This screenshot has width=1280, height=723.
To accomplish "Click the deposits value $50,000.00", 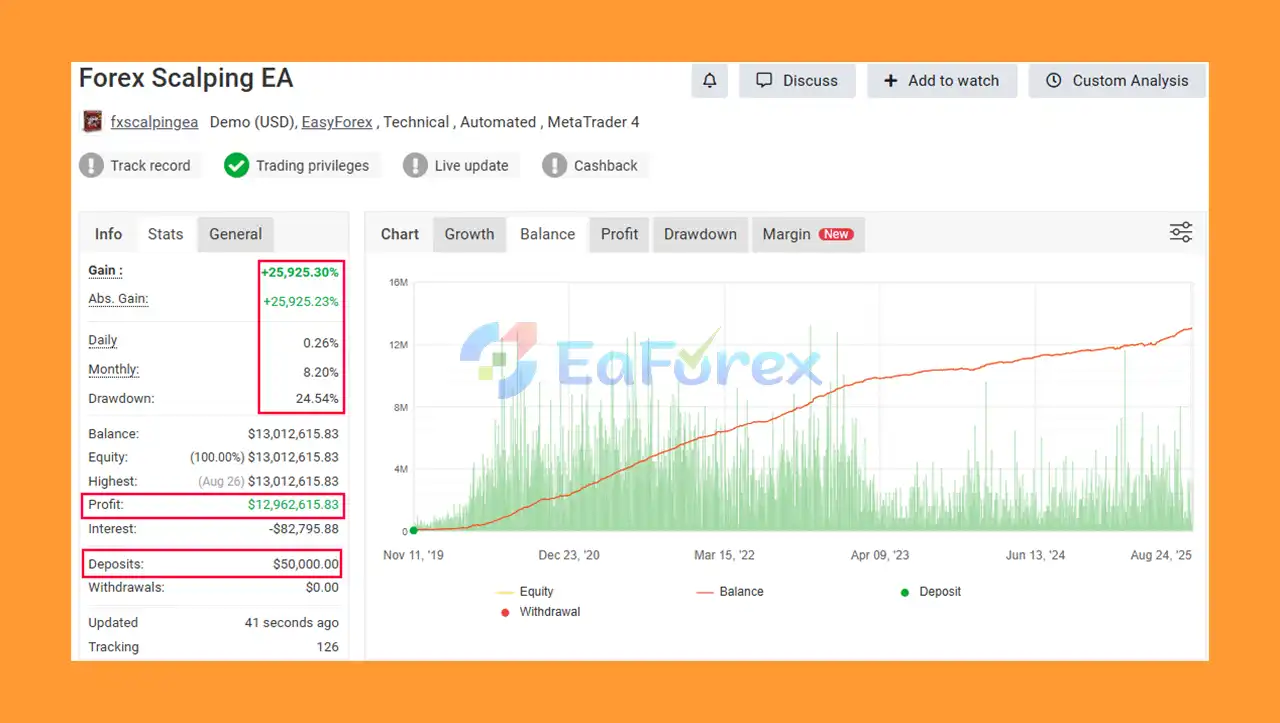I will point(306,565).
